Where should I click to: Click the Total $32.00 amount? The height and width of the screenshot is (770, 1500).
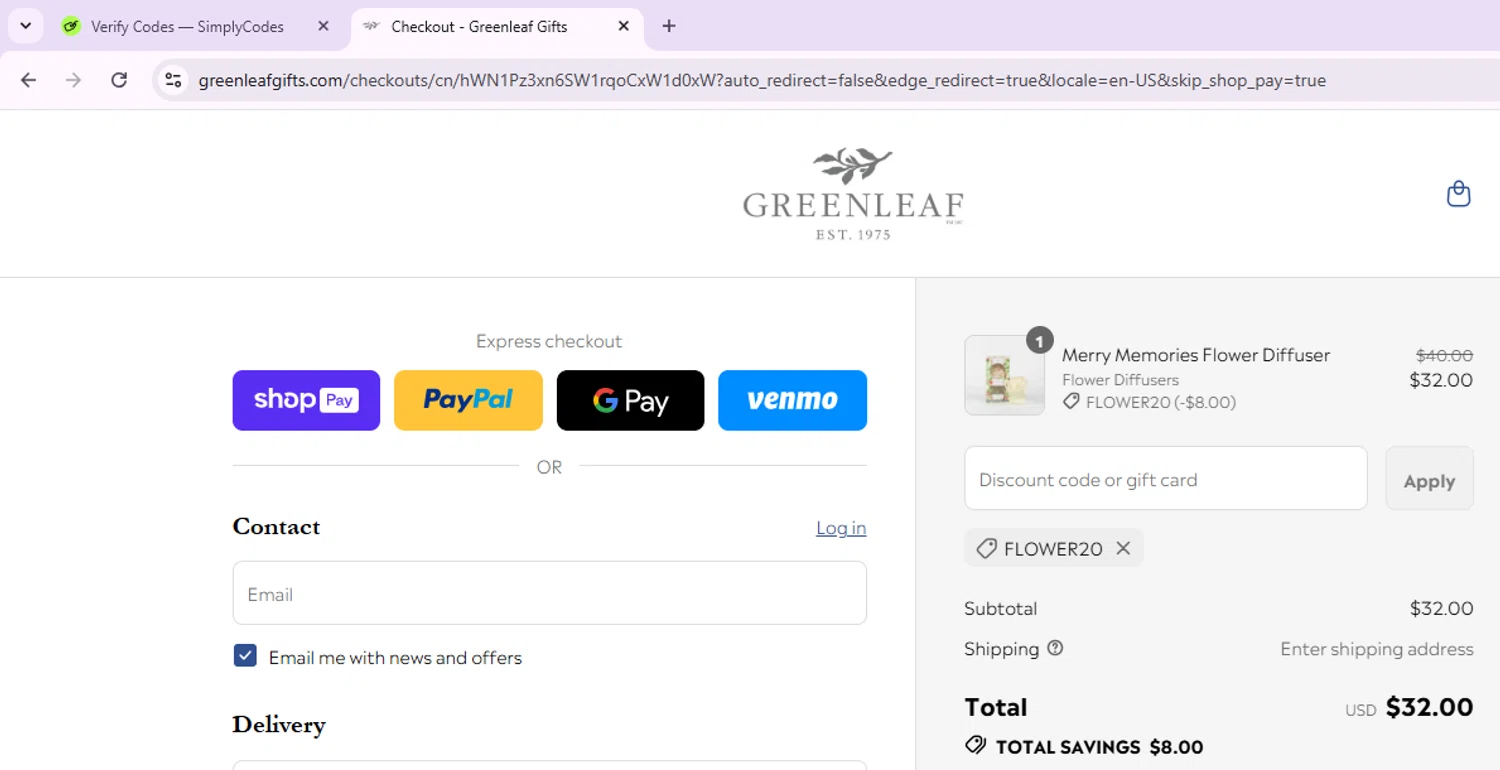1429,707
